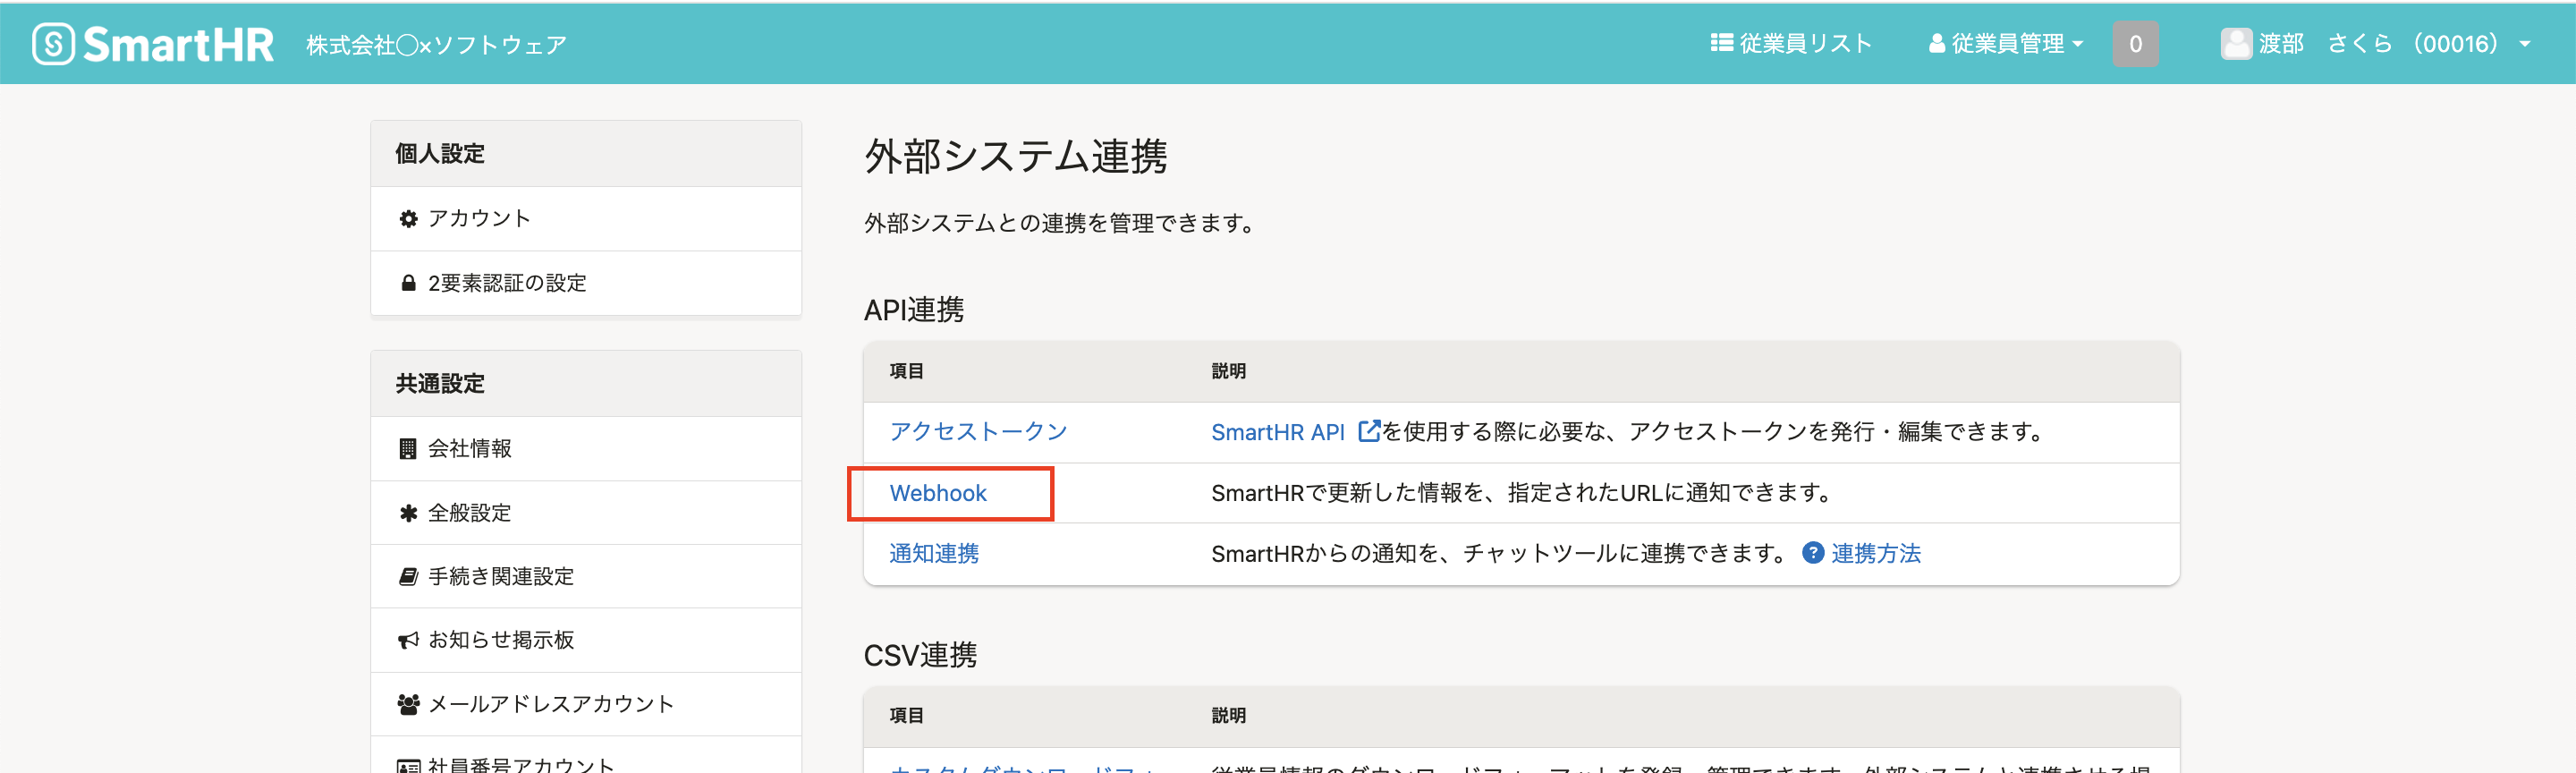Click the API連携 section heading
The width and height of the screenshot is (2576, 773).
(x=913, y=310)
